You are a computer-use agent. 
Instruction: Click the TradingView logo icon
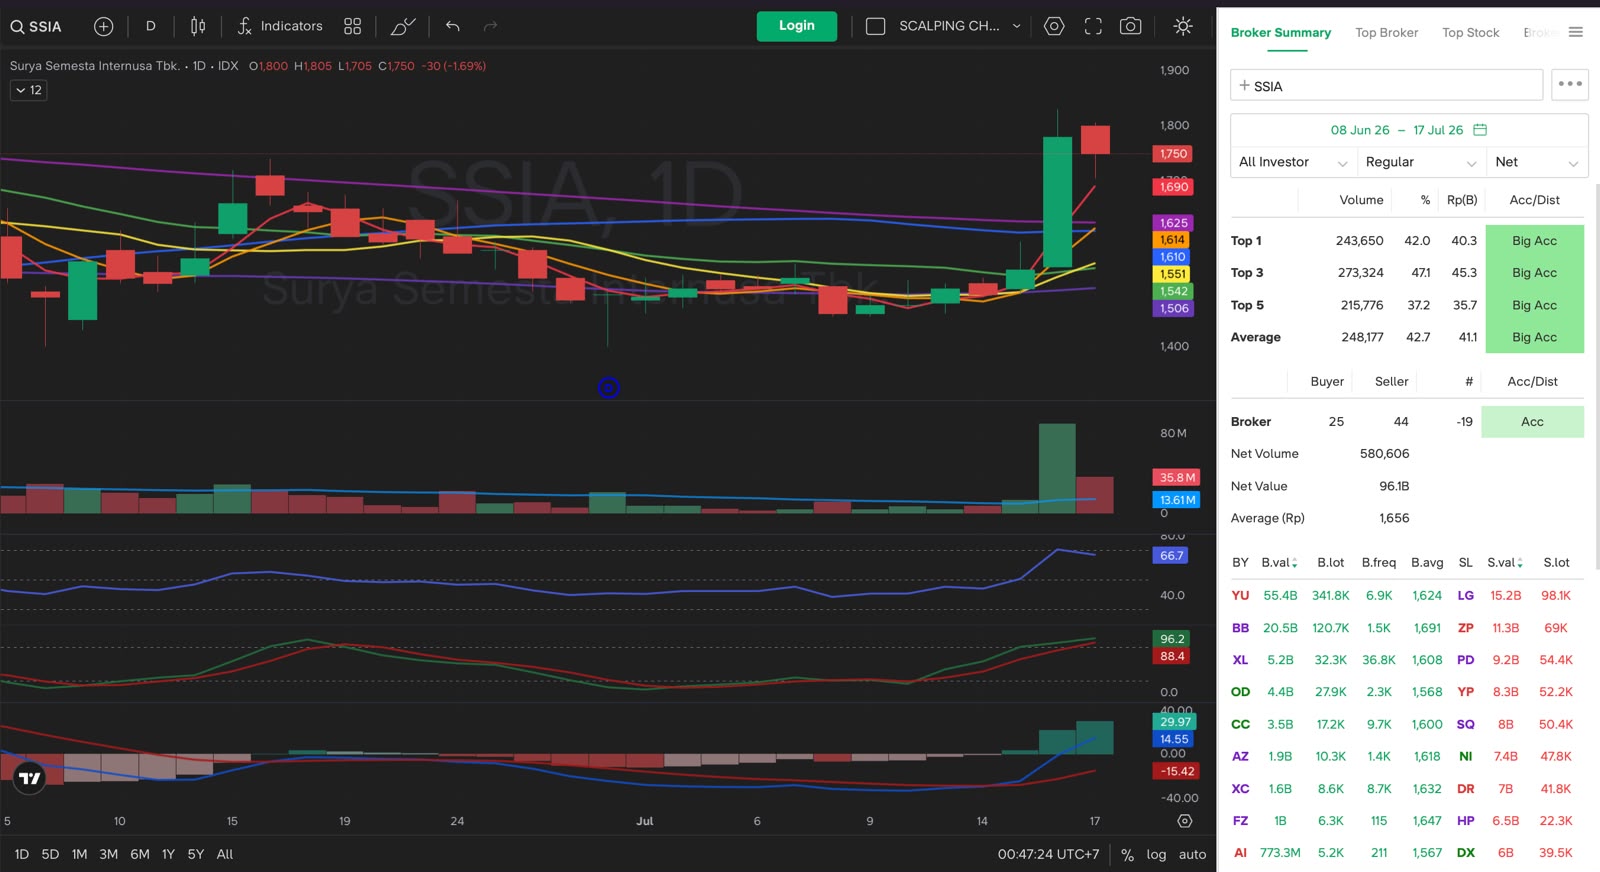(30, 777)
